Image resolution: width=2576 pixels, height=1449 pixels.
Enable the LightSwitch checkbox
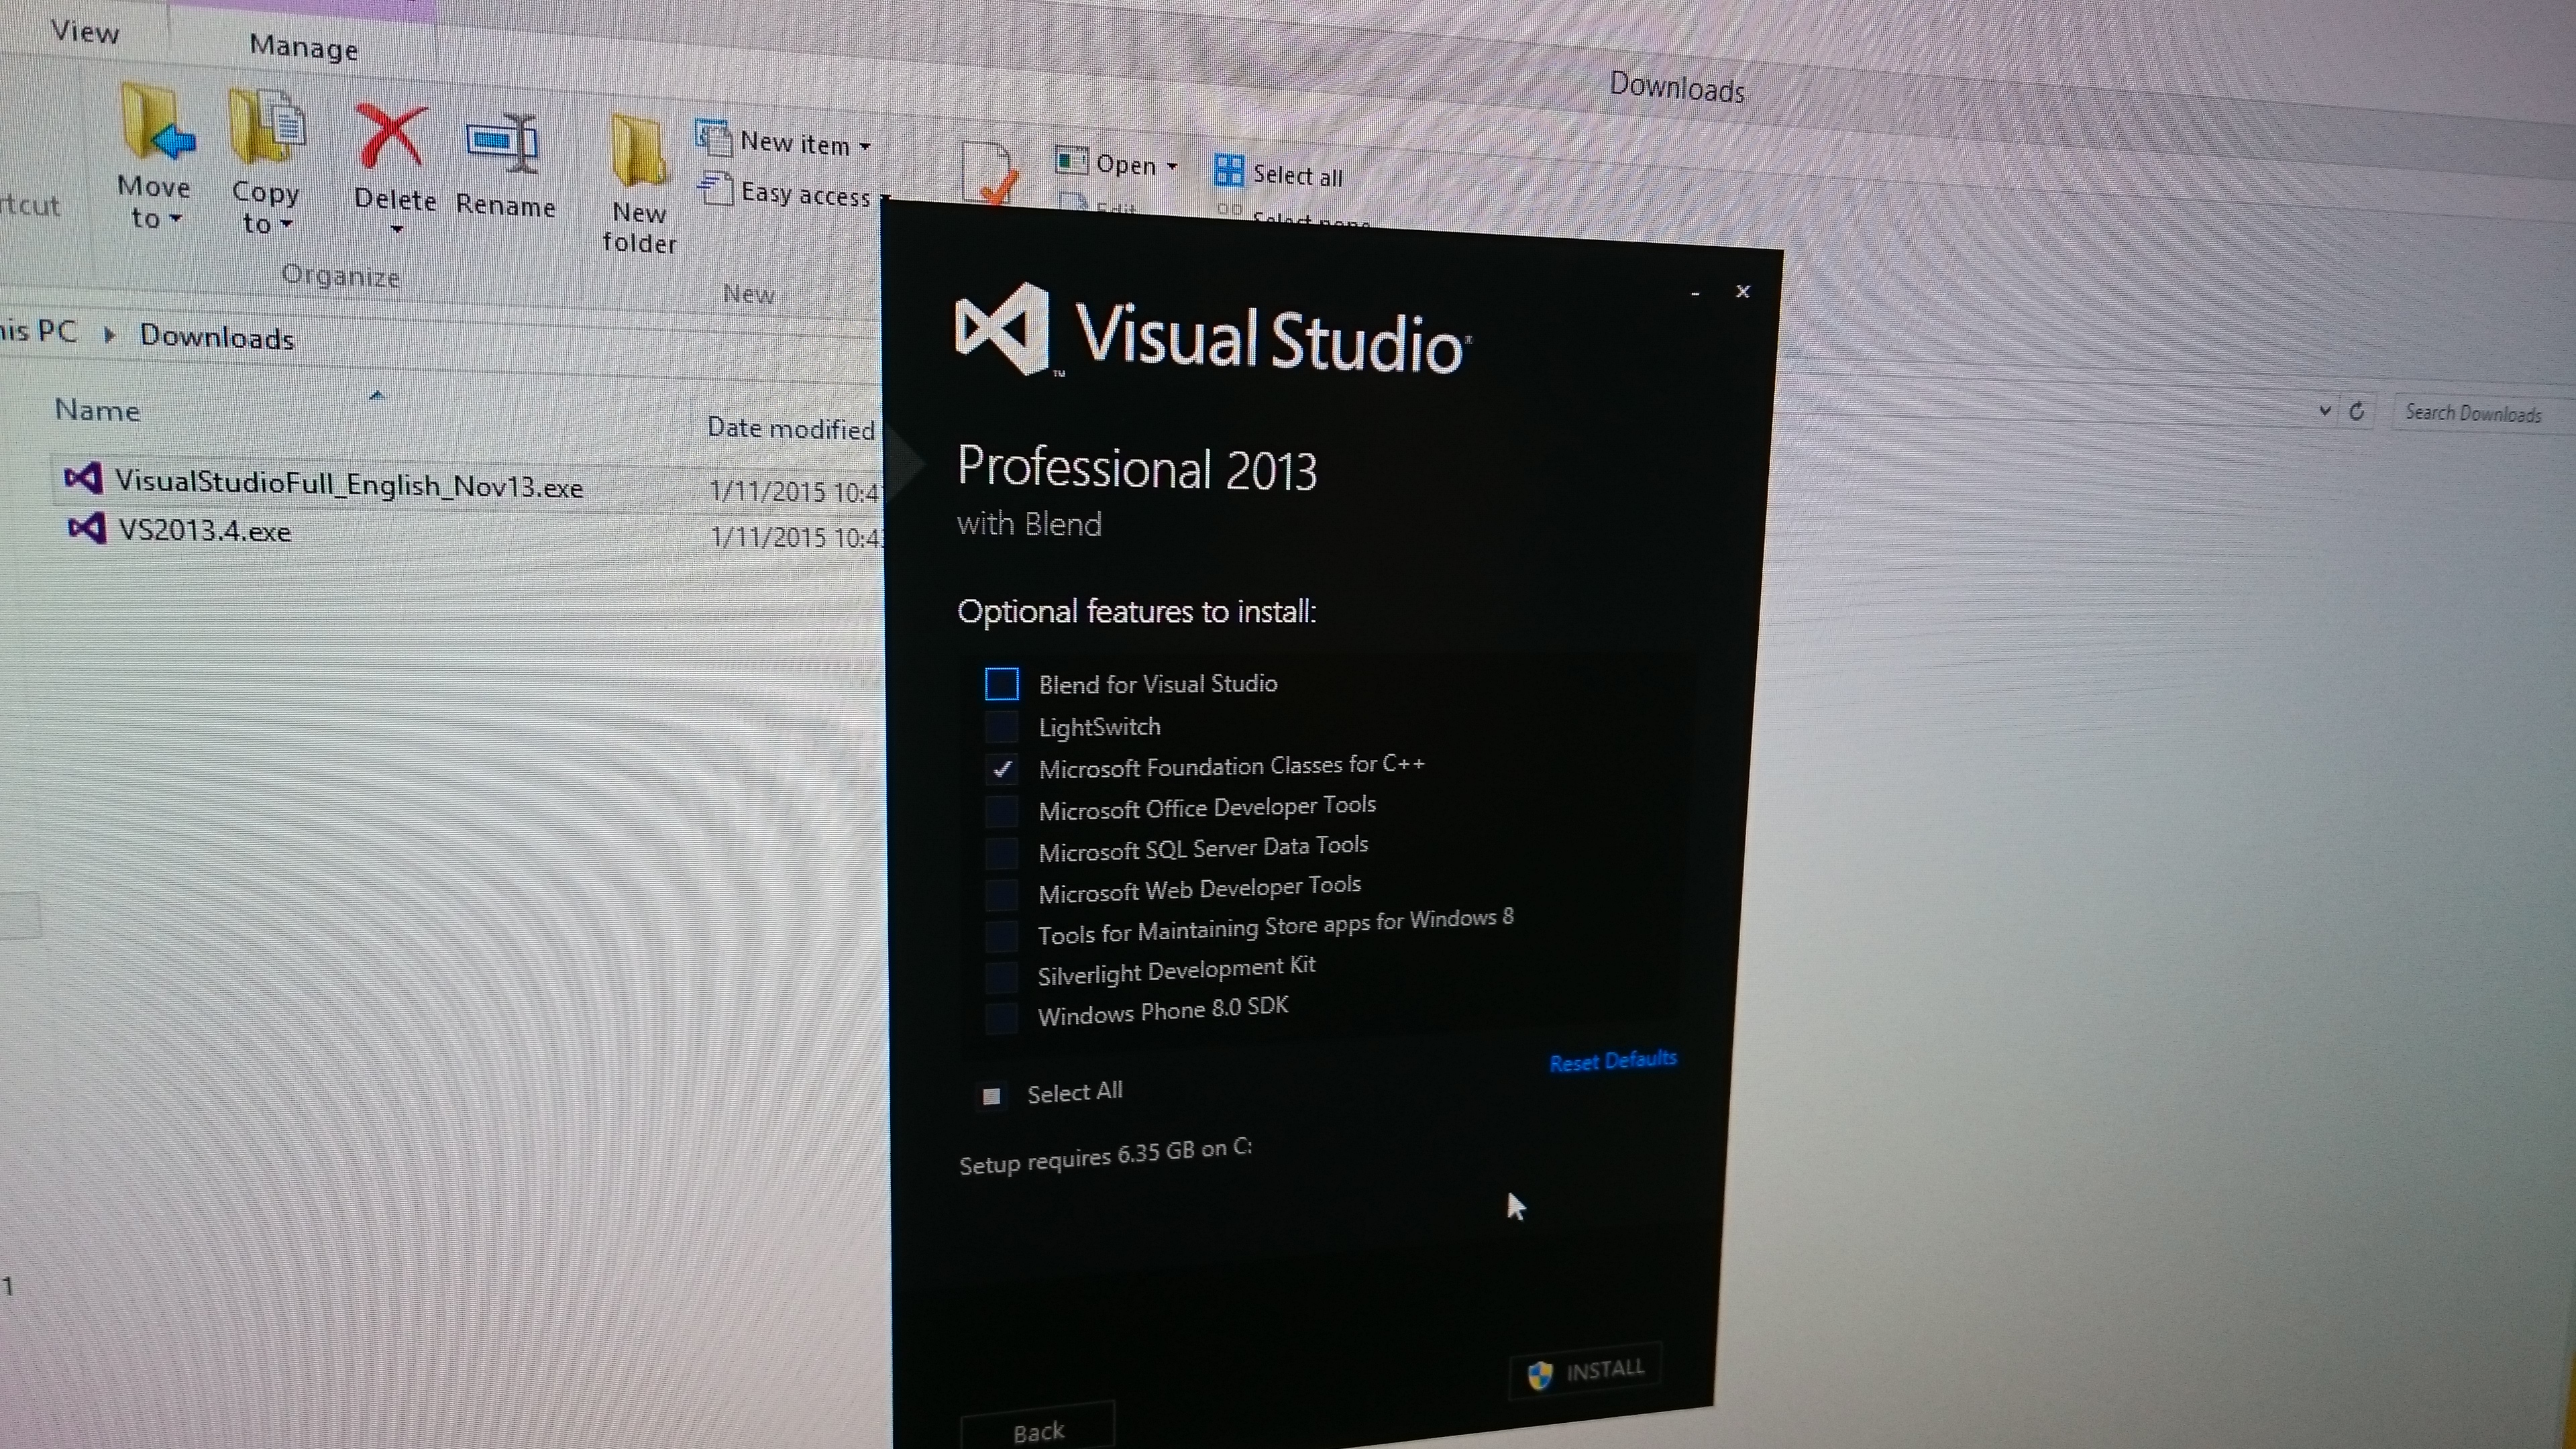tap(1001, 727)
